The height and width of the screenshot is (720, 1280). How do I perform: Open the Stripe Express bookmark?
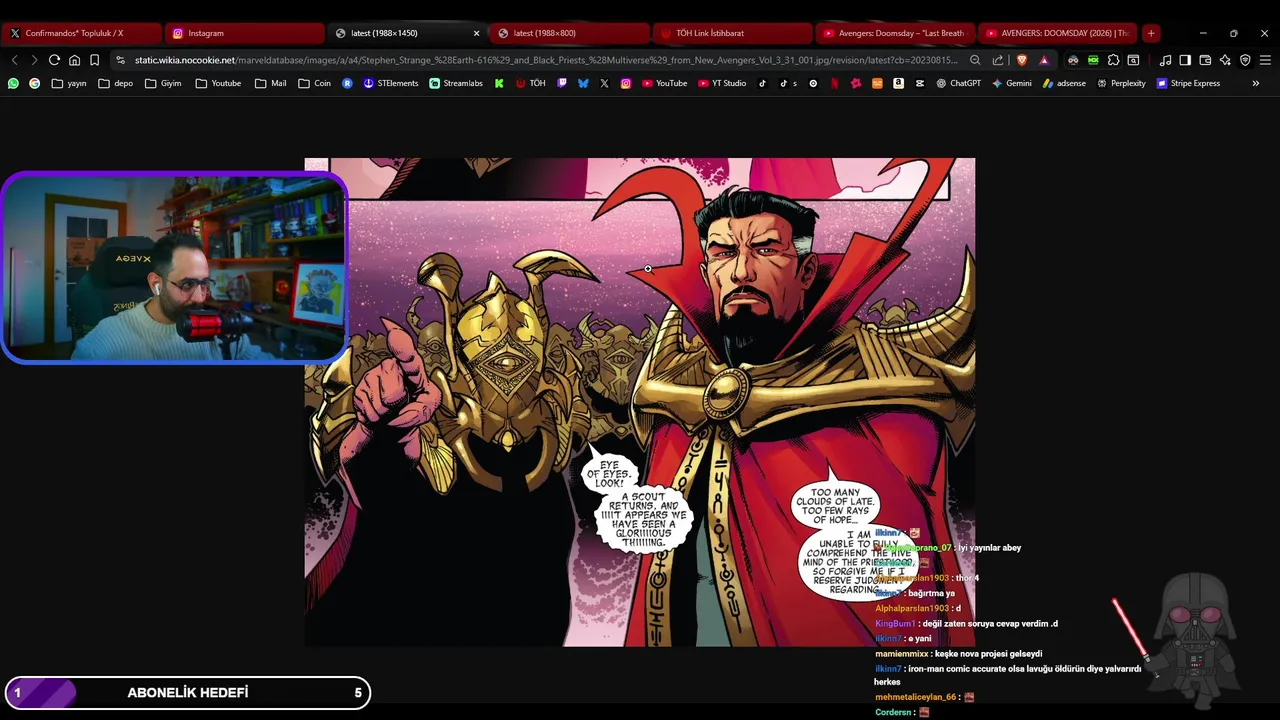click(x=1188, y=83)
